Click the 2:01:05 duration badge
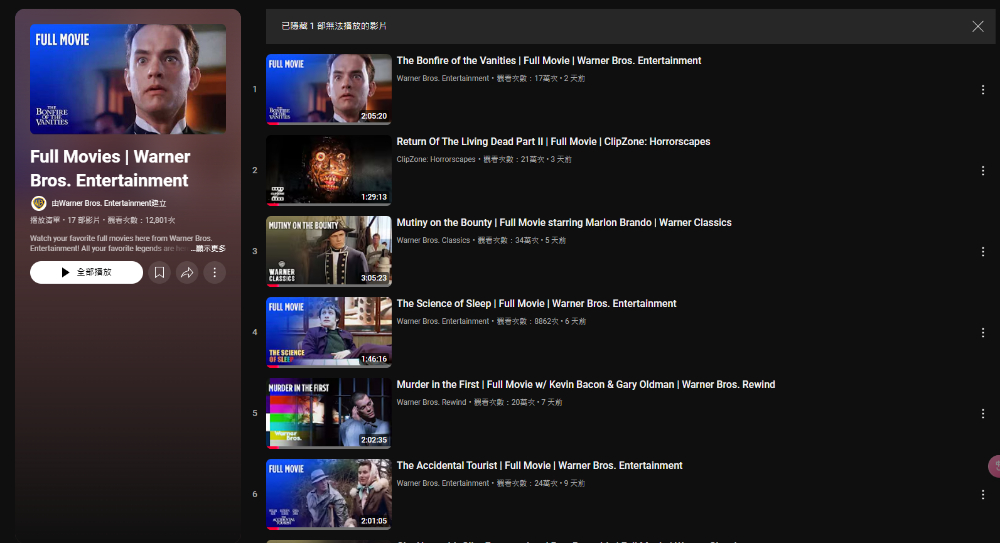1000x543 pixels. (374, 521)
